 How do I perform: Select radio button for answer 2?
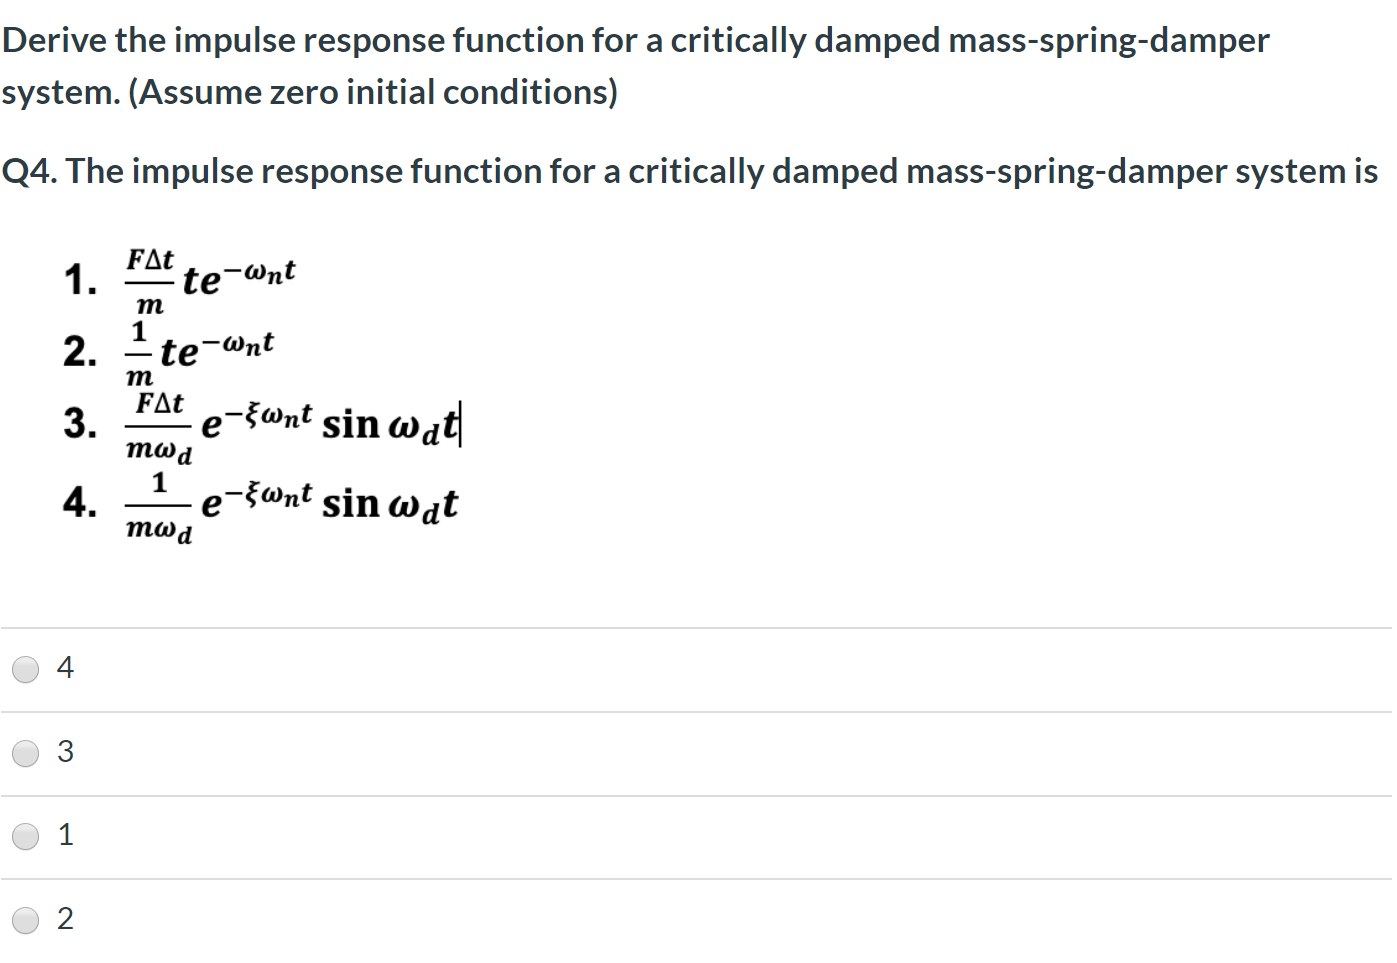click(25, 920)
